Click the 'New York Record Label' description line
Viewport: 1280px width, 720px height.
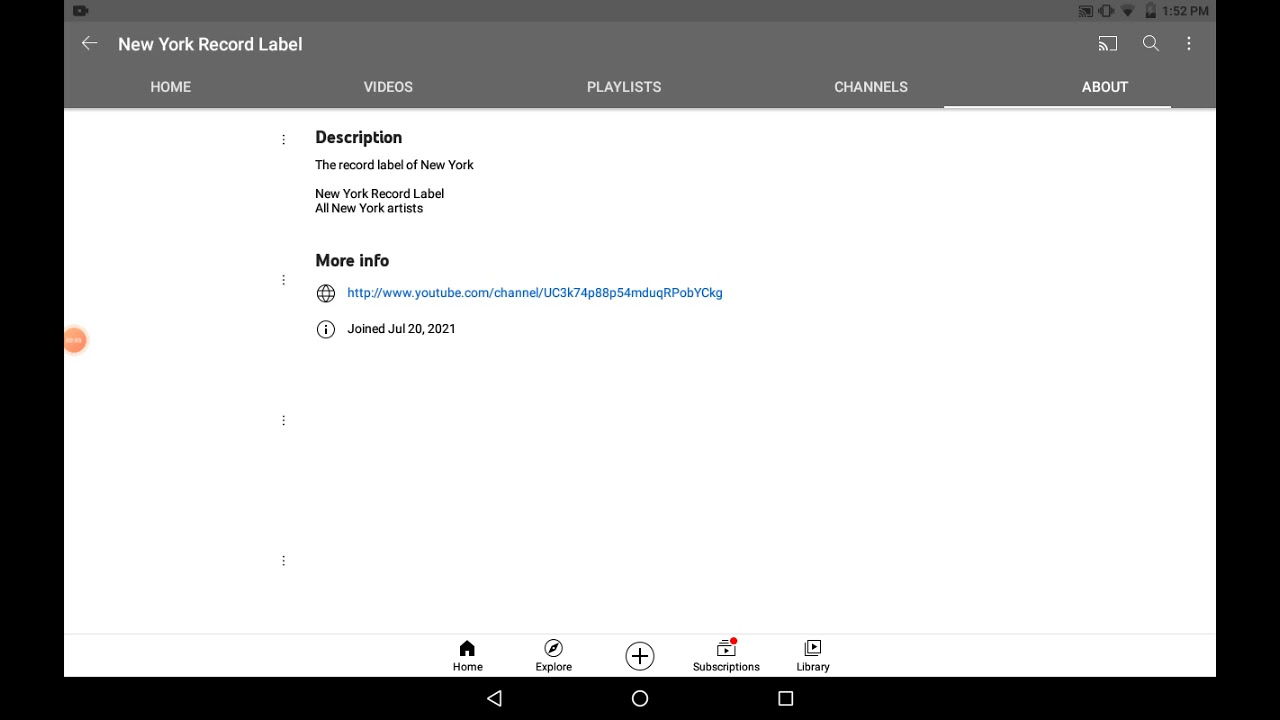[379, 194]
